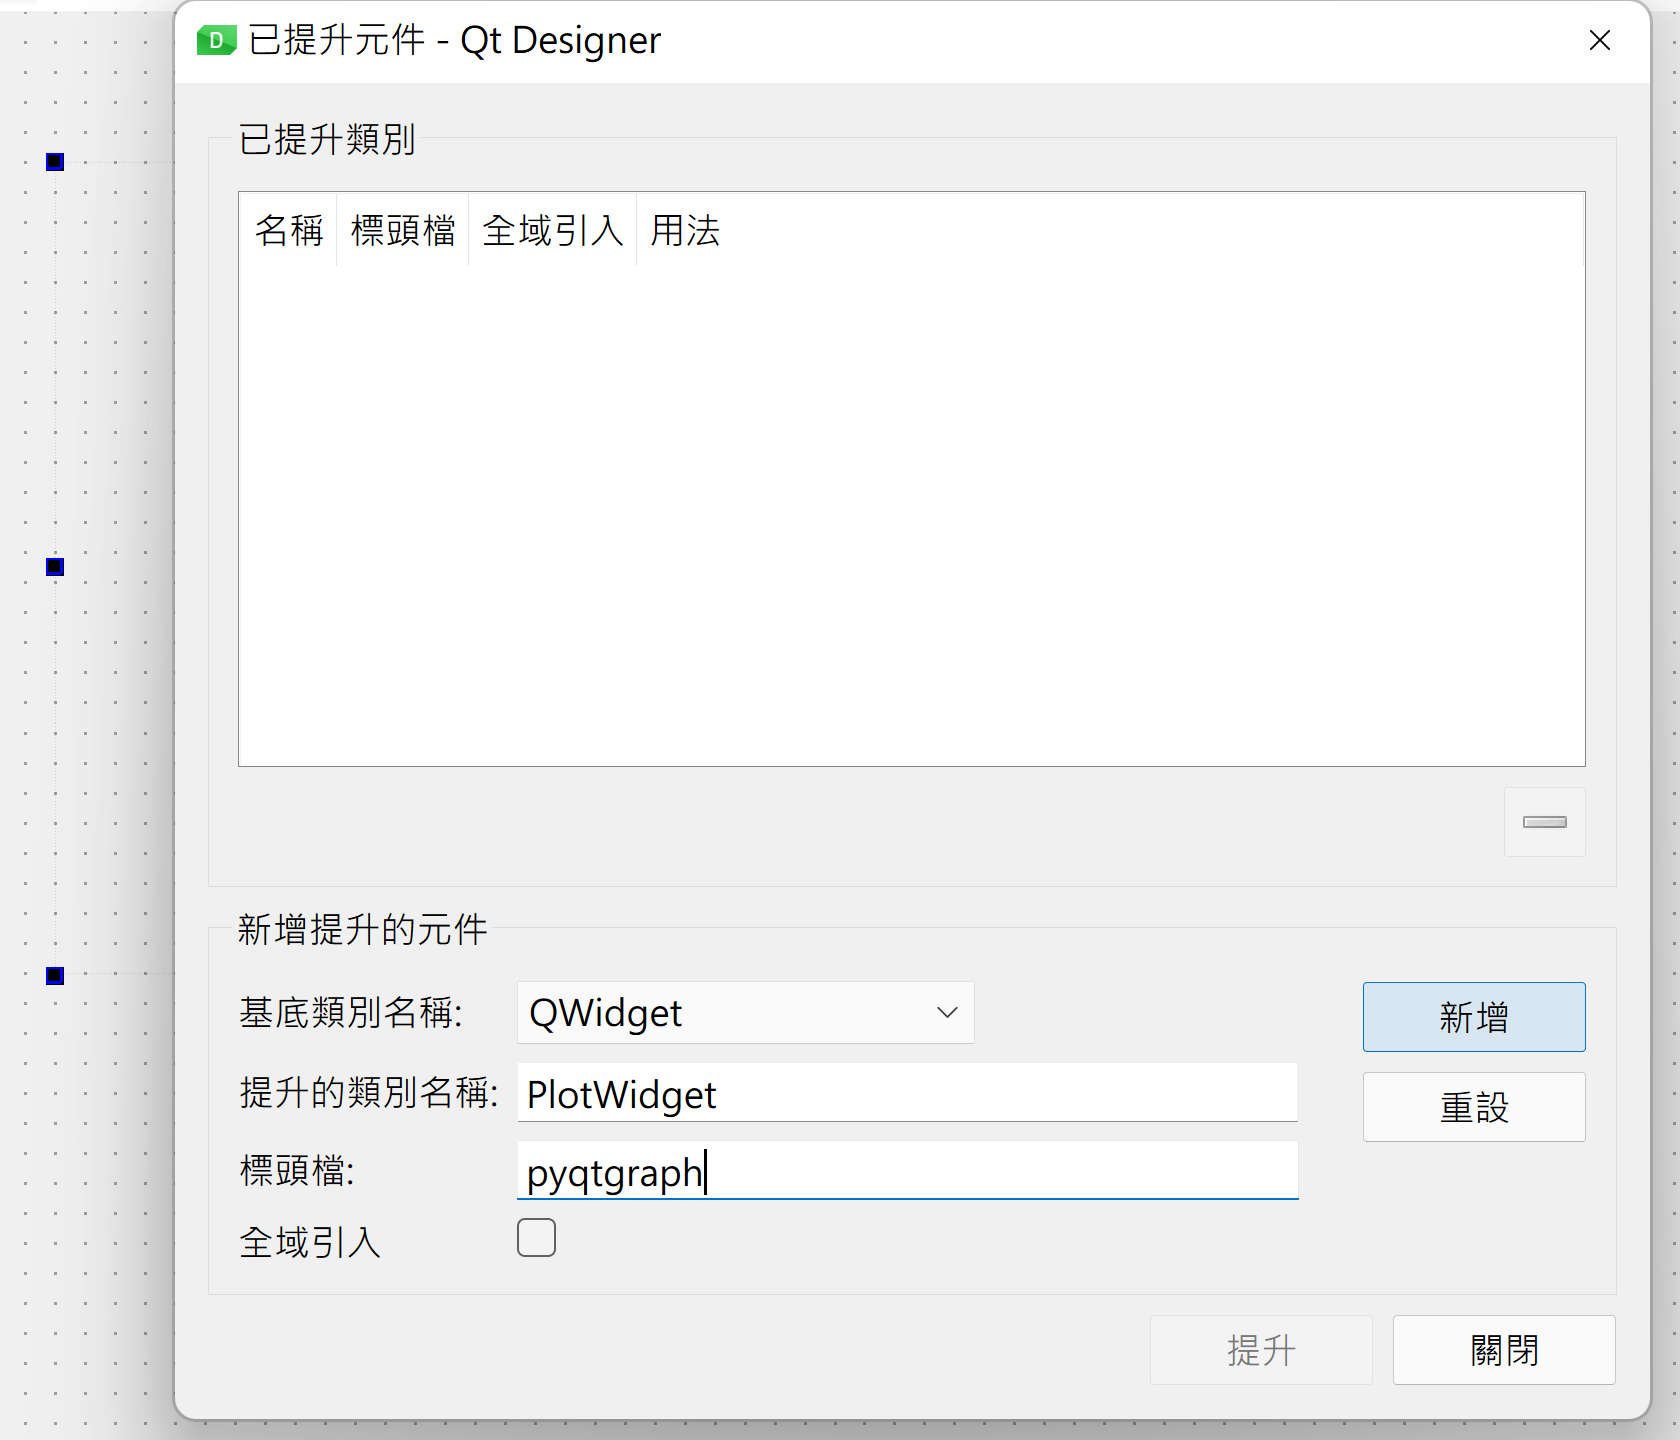Click the middle blue selection handle on form
The width and height of the screenshot is (1680, 1440).
(55, 567)
